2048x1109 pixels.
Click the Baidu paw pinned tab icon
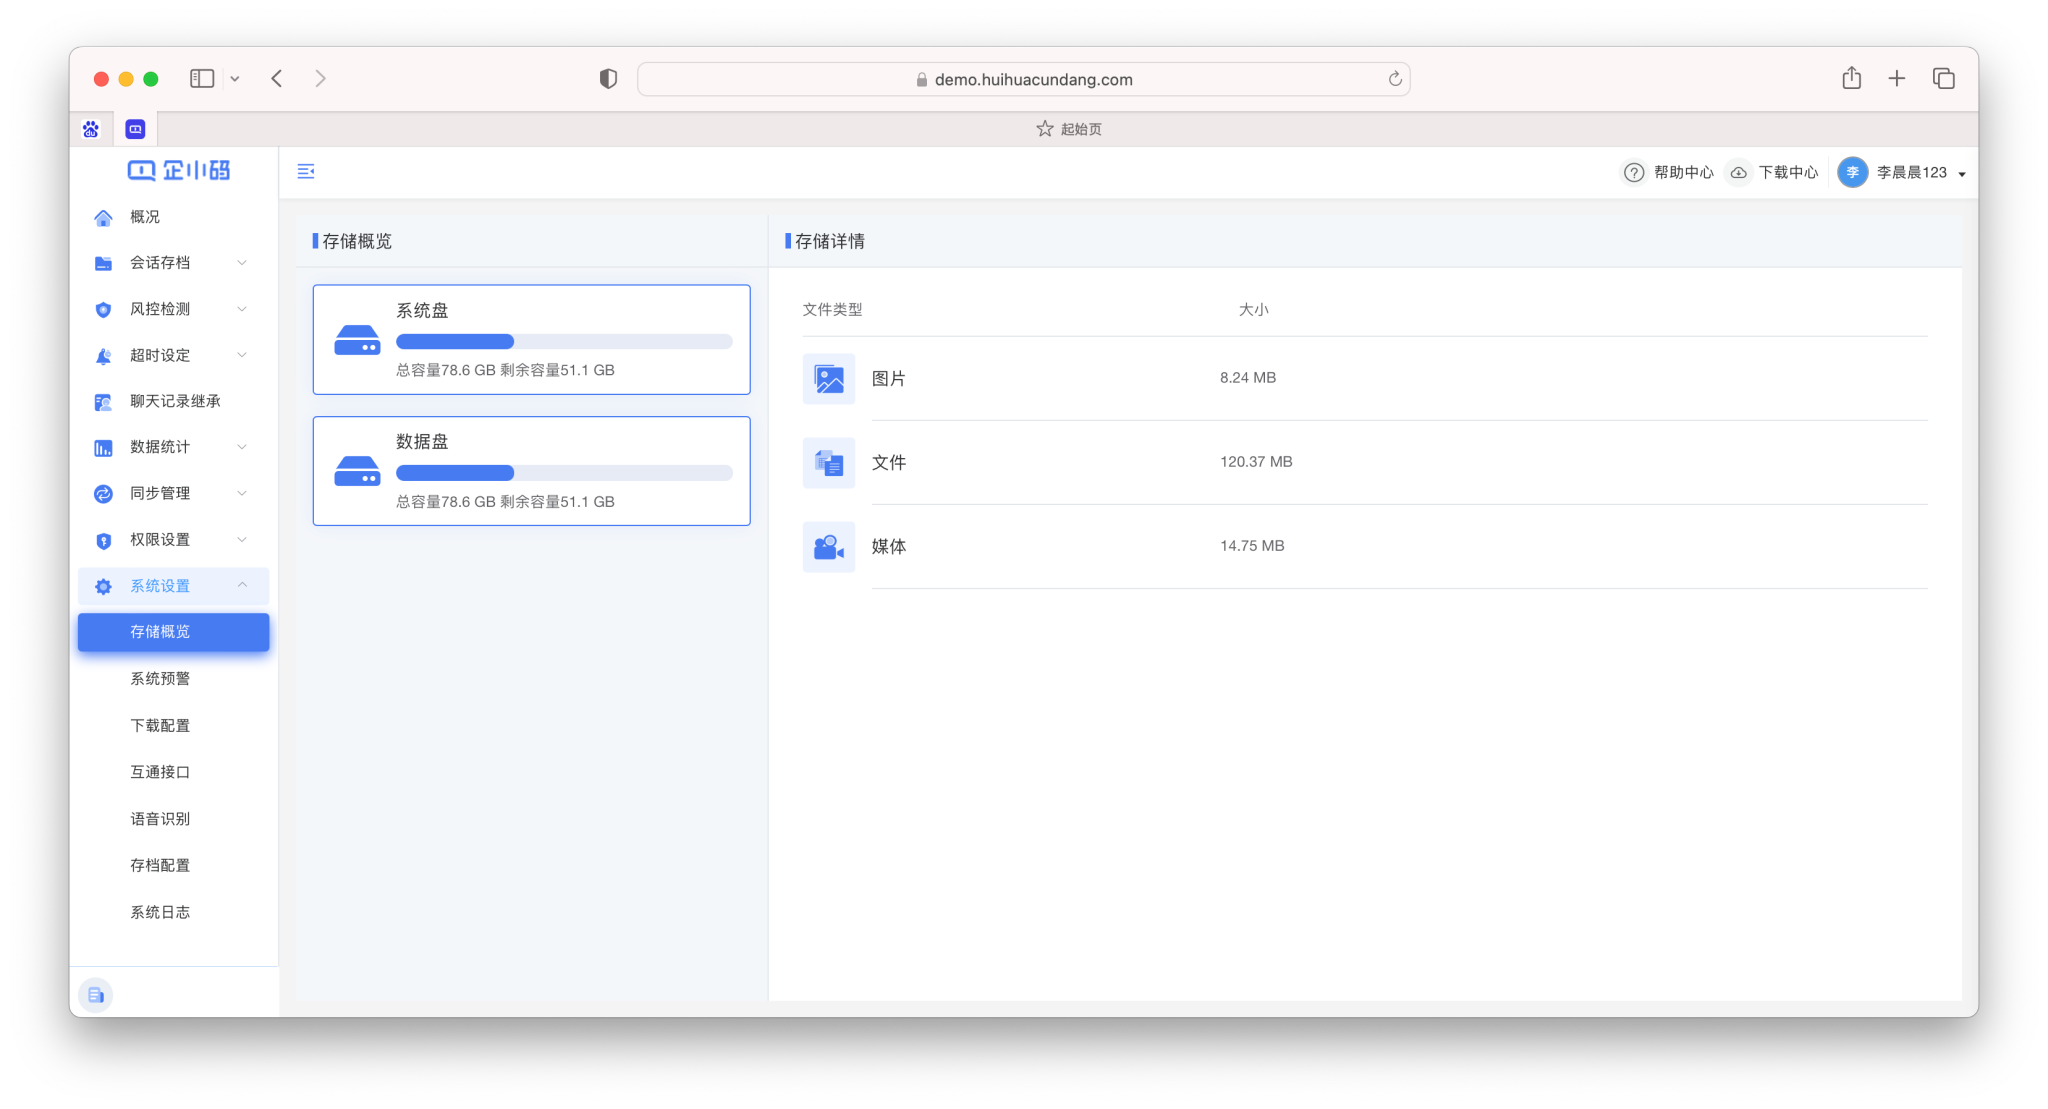(91, 129)
